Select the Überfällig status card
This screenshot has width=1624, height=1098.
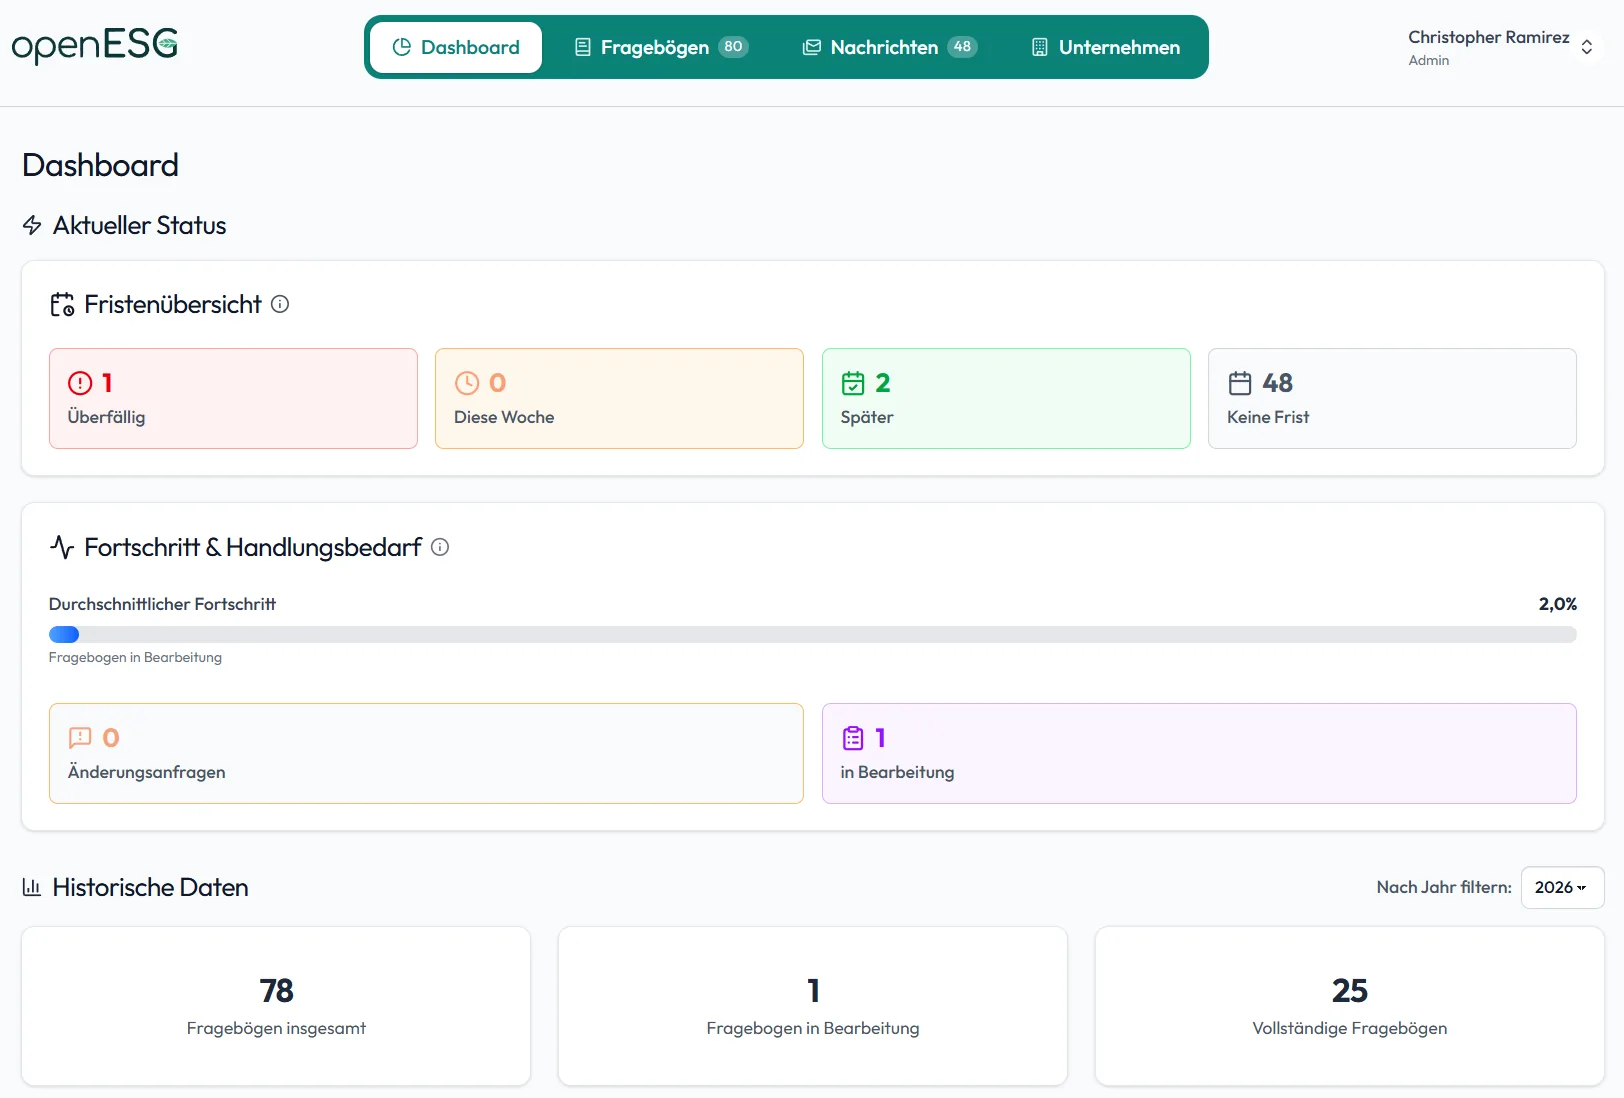[232, 398]
